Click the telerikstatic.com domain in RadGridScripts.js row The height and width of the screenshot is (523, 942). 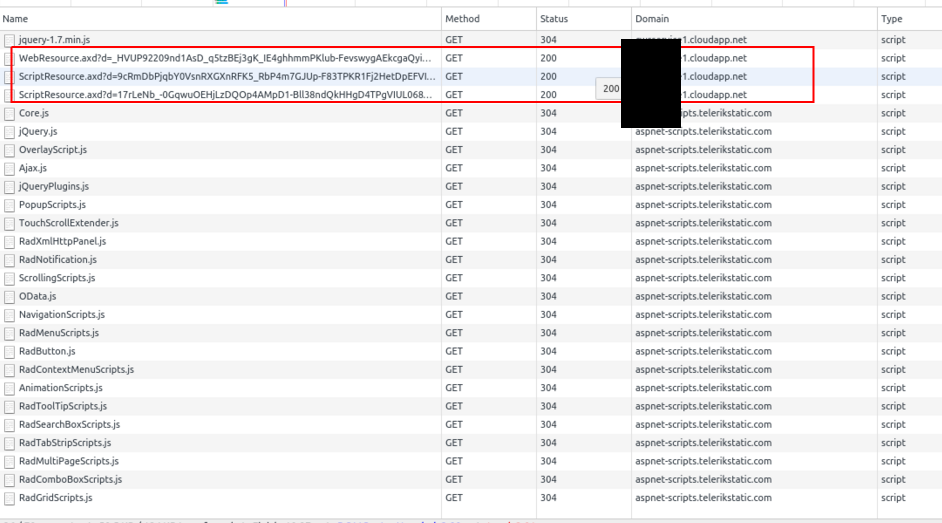[703, 498]
